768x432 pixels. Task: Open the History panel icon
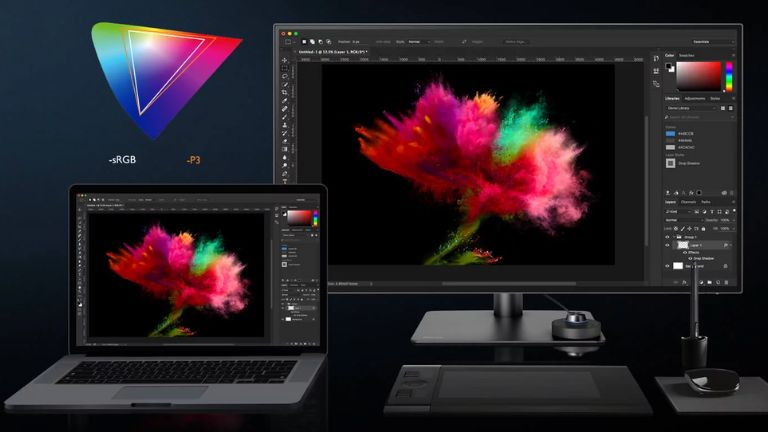[656, 58]
